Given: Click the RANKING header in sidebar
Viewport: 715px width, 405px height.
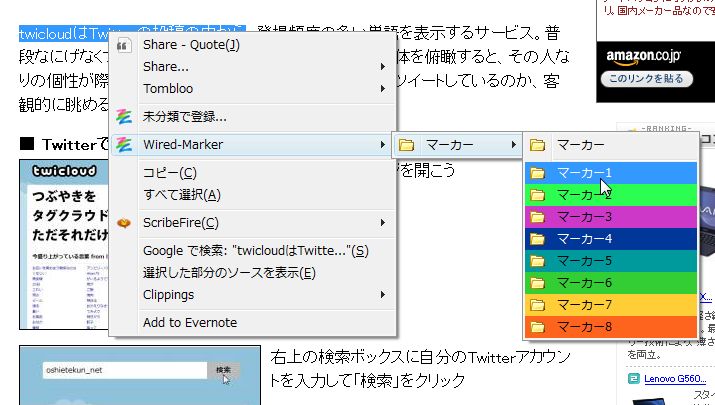Looking at the screenshot, I should [666, 128].
